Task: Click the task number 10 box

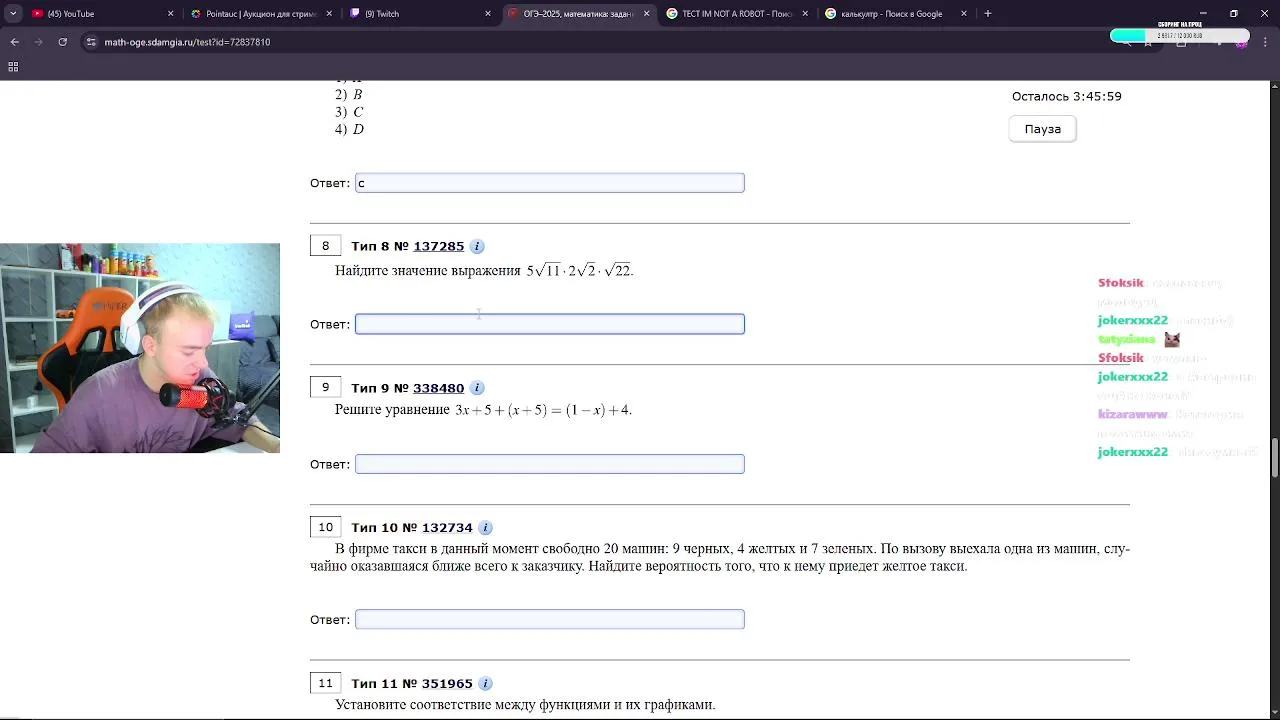Action: point(325,527)
